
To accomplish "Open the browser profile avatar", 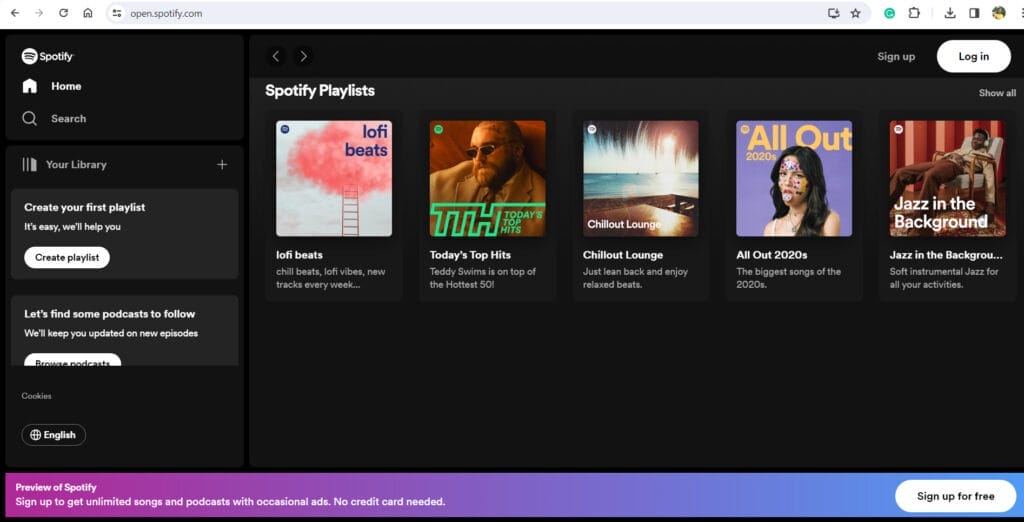I will click(x=999, y=13).
